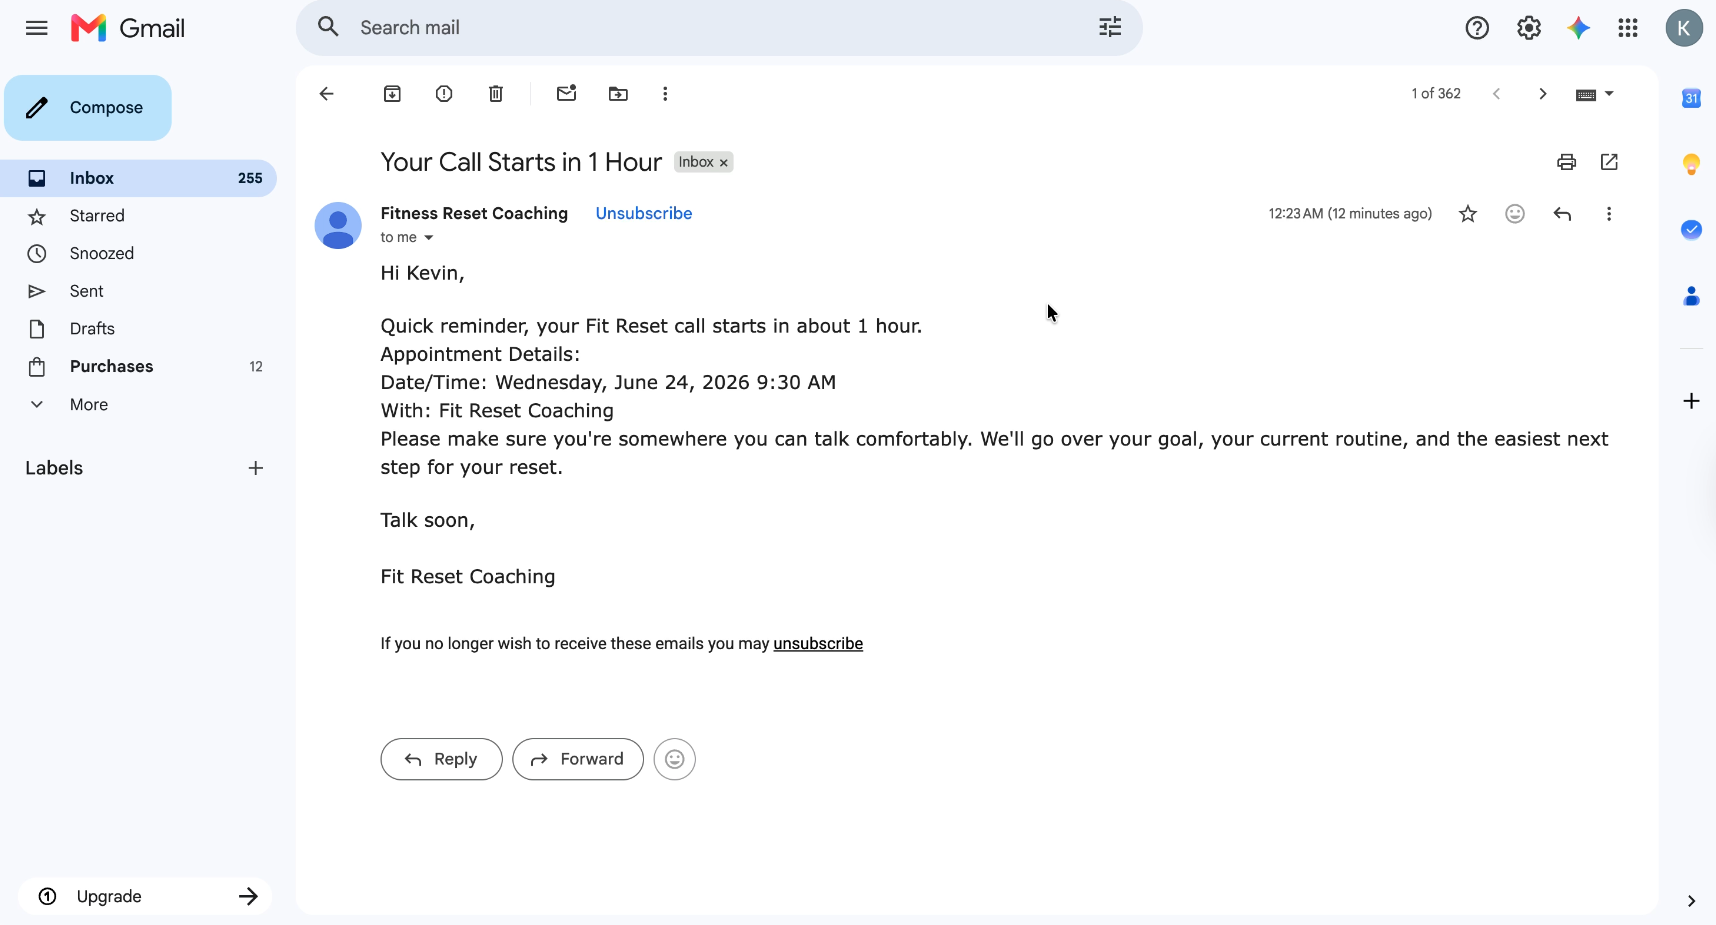Get add-ons plus icon
Viewport: 1716px width, 925px height.
1691,401
